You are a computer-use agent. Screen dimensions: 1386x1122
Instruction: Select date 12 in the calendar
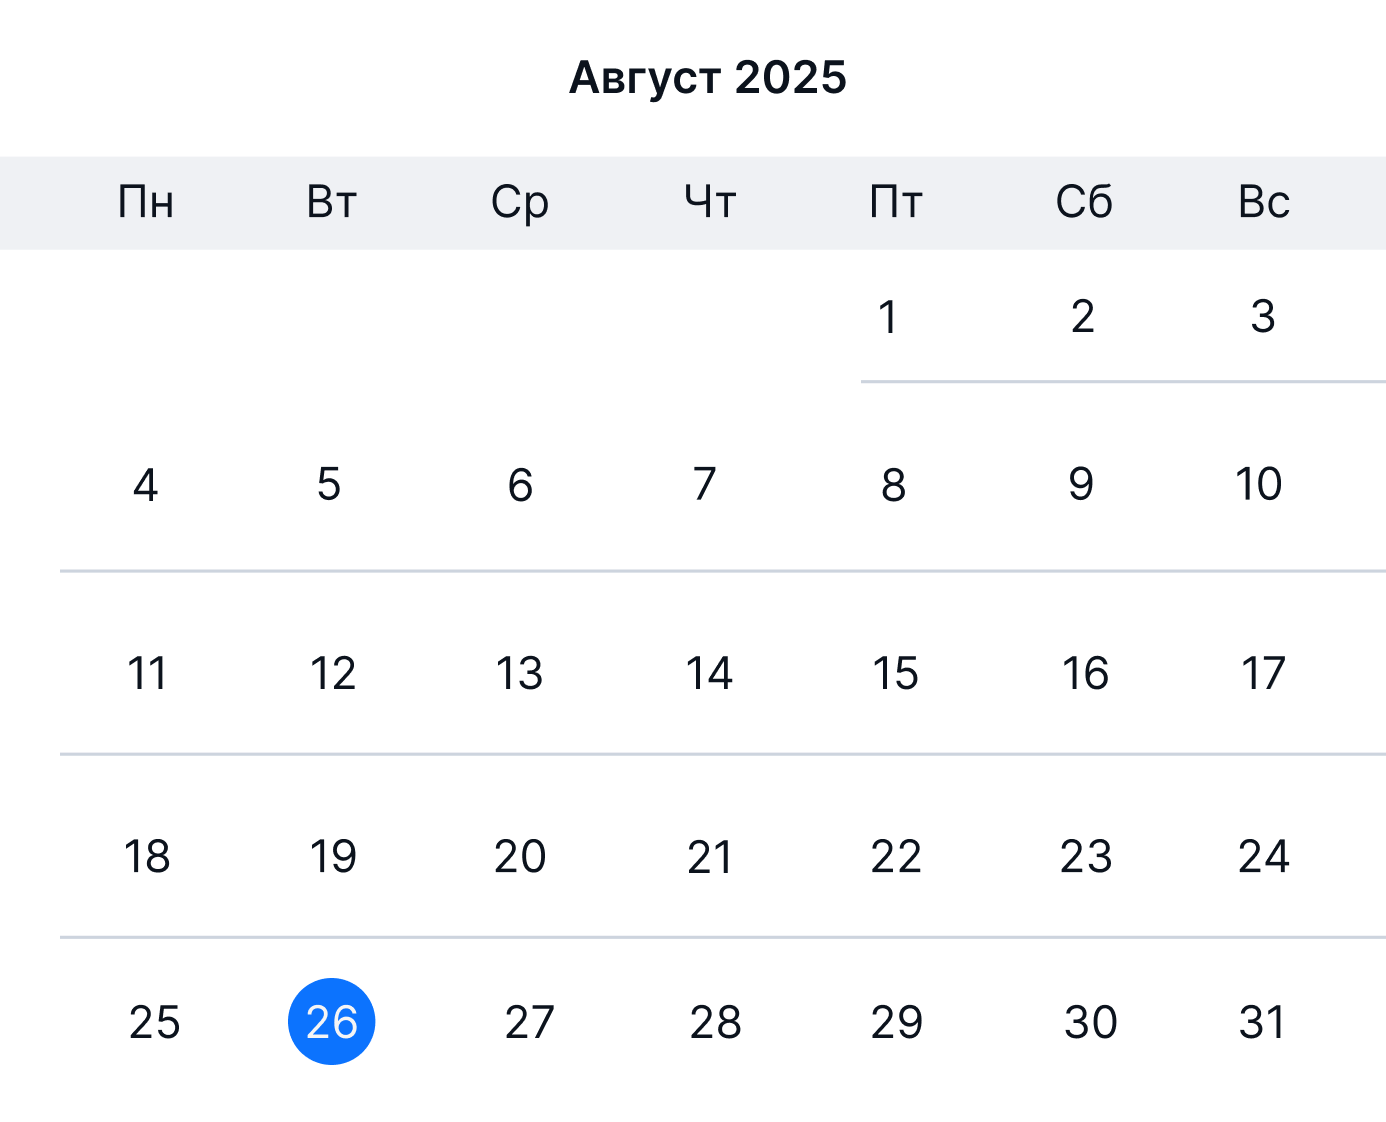click(333, 673)
